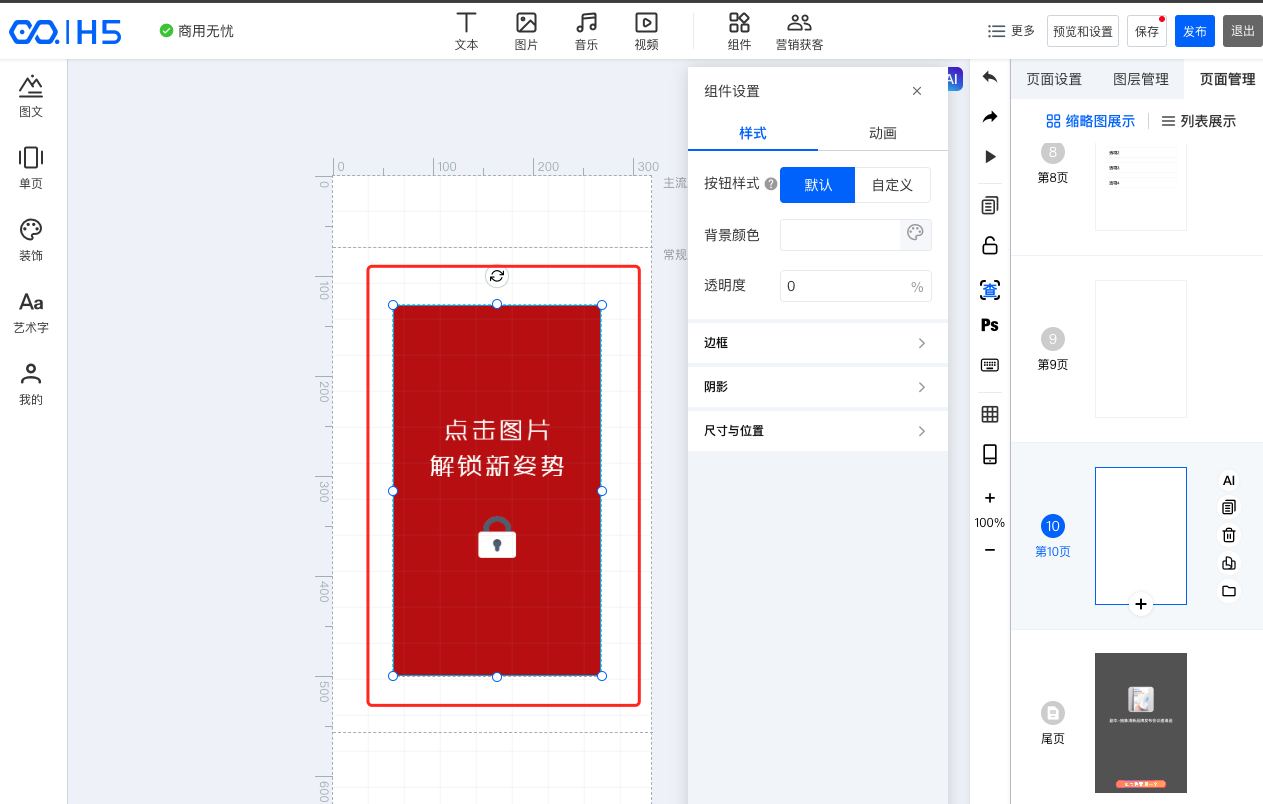Select 缩略图展示 thumbnail view
Image resolution: width=1263 pixels, height=804 pixels.
point(1090,121)
